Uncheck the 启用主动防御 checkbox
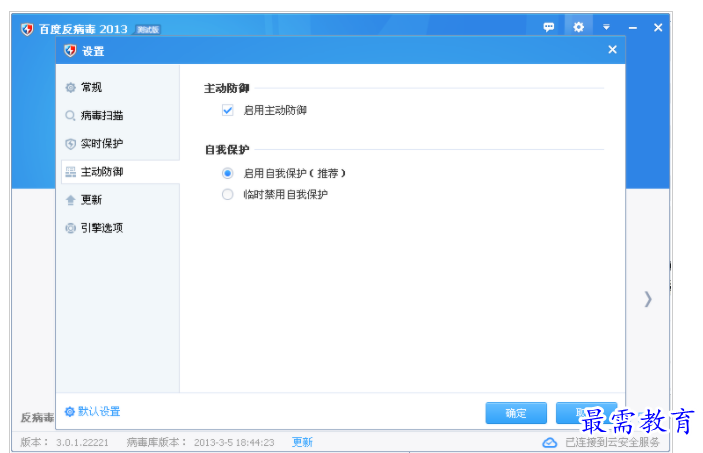The image size is (703, 453). pos(228,110)
